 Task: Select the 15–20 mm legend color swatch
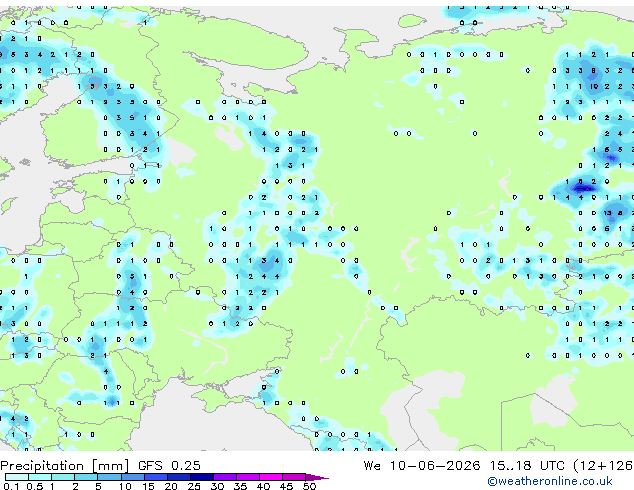point(155,477)
